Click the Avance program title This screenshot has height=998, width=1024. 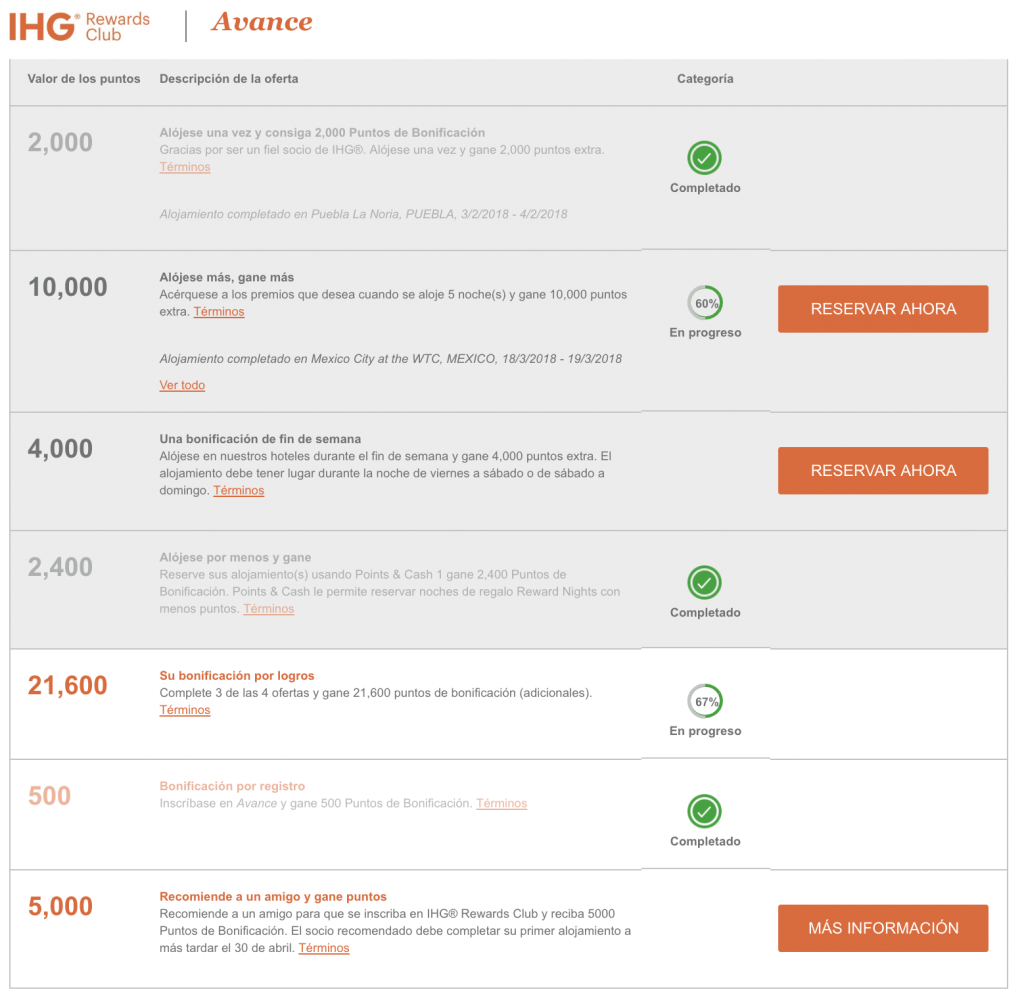[262, 22]
